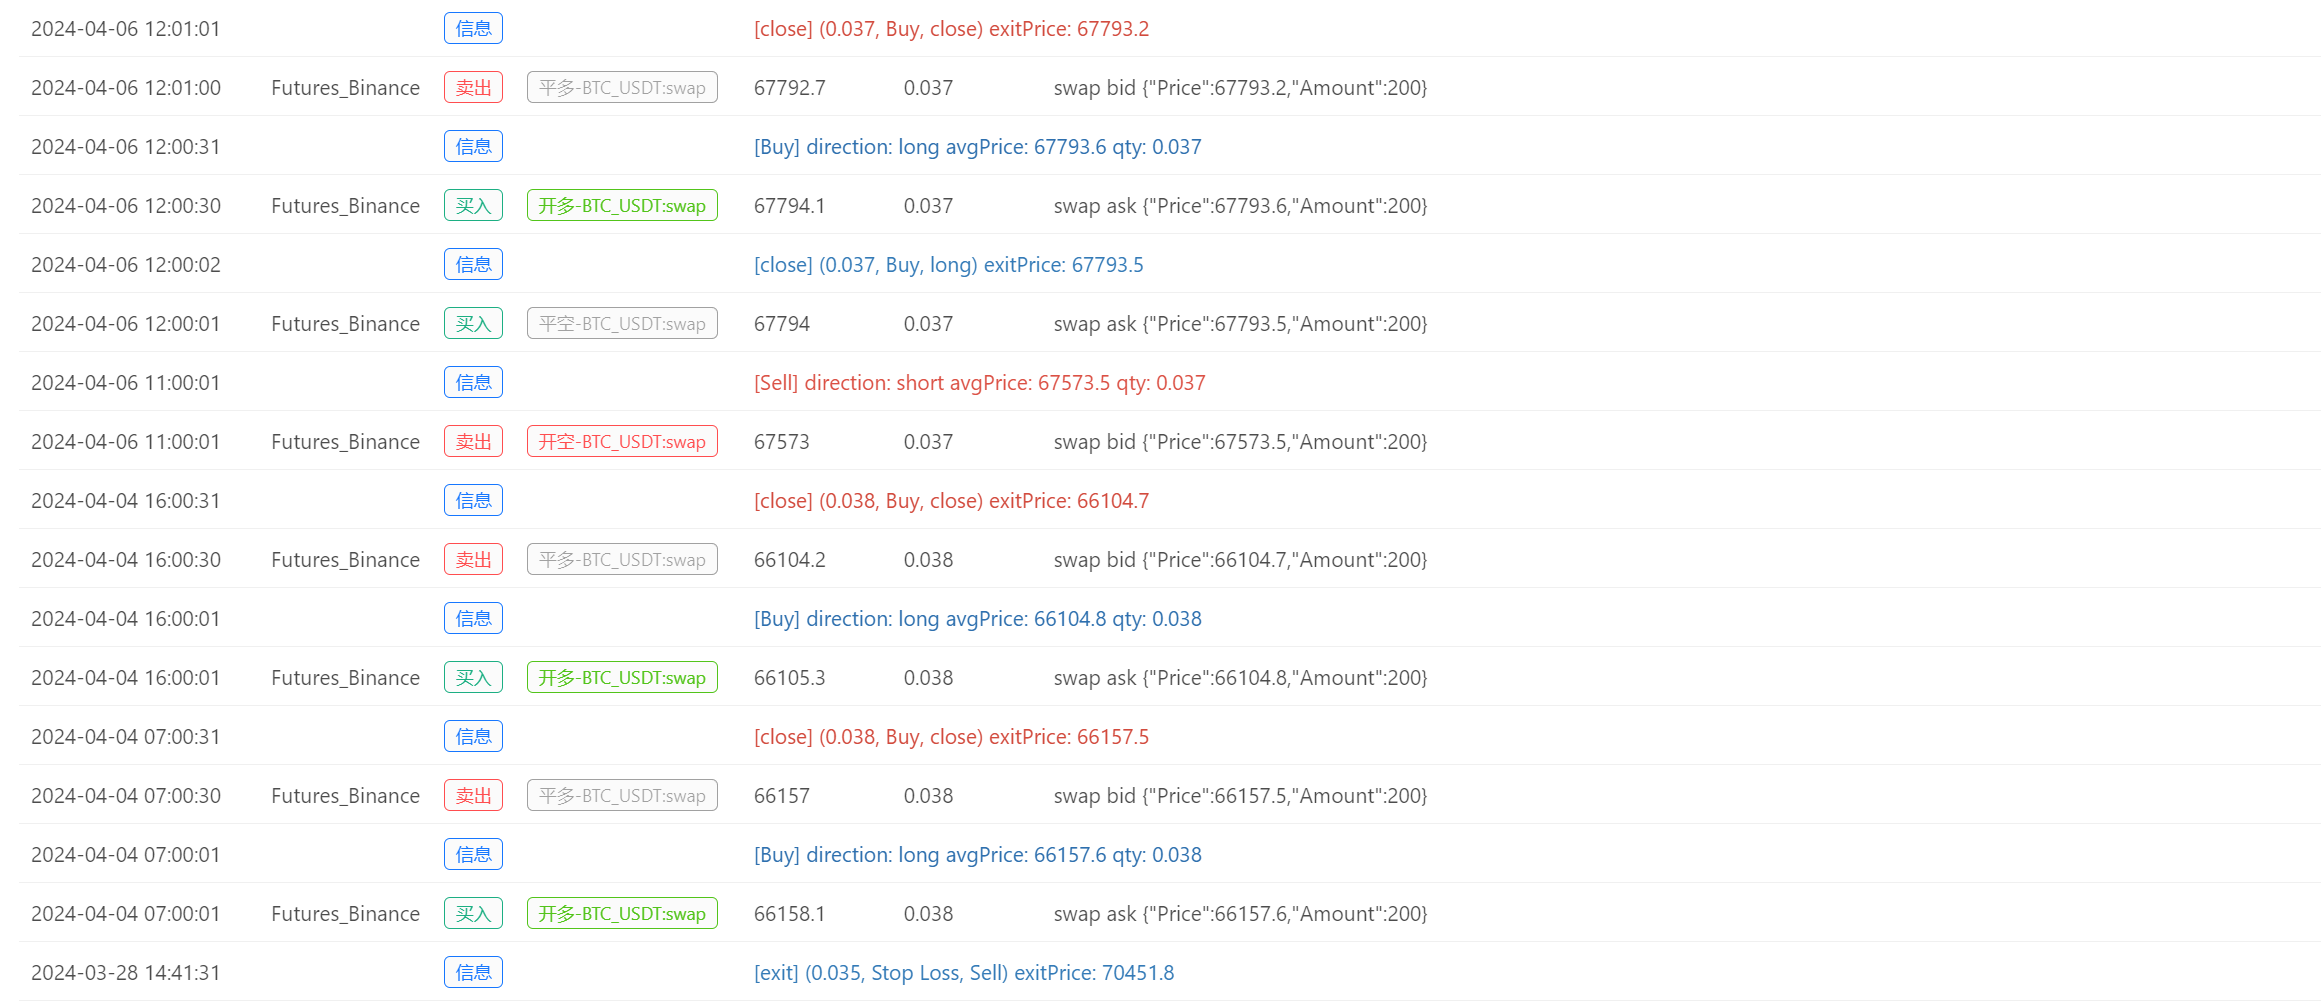Click the red 开空-BTC_USDT:swap tag at 11:00:01
2321x1004 pixels.
[622, 441]
